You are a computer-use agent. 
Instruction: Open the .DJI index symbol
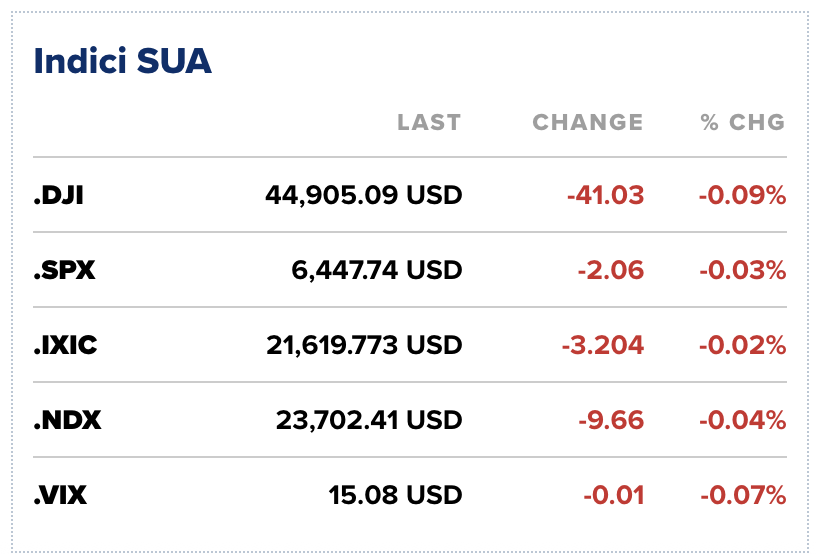(x=58, y=195)
